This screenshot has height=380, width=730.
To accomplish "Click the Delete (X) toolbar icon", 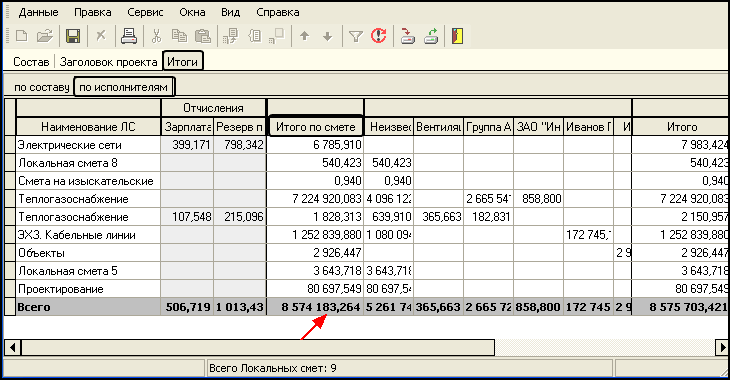I will coord(101,36).
